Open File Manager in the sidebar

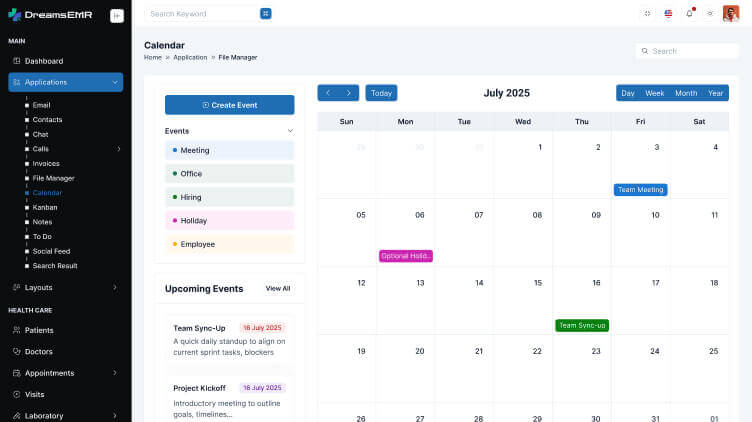(x=53, y=178)
